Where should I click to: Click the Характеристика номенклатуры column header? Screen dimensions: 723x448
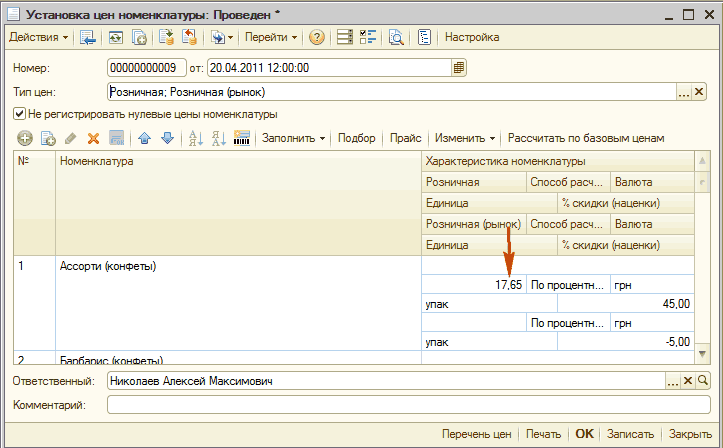tap(557, 161)
